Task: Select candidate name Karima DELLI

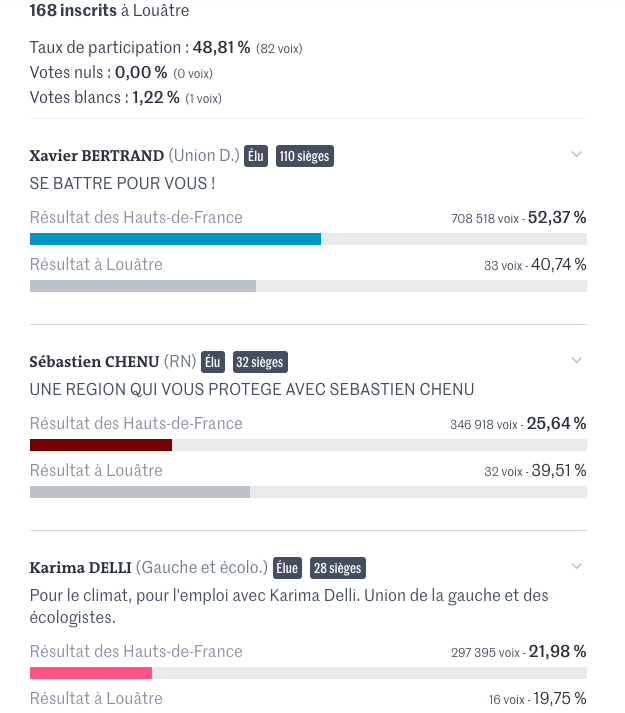Action: click(x=81, y=567)
